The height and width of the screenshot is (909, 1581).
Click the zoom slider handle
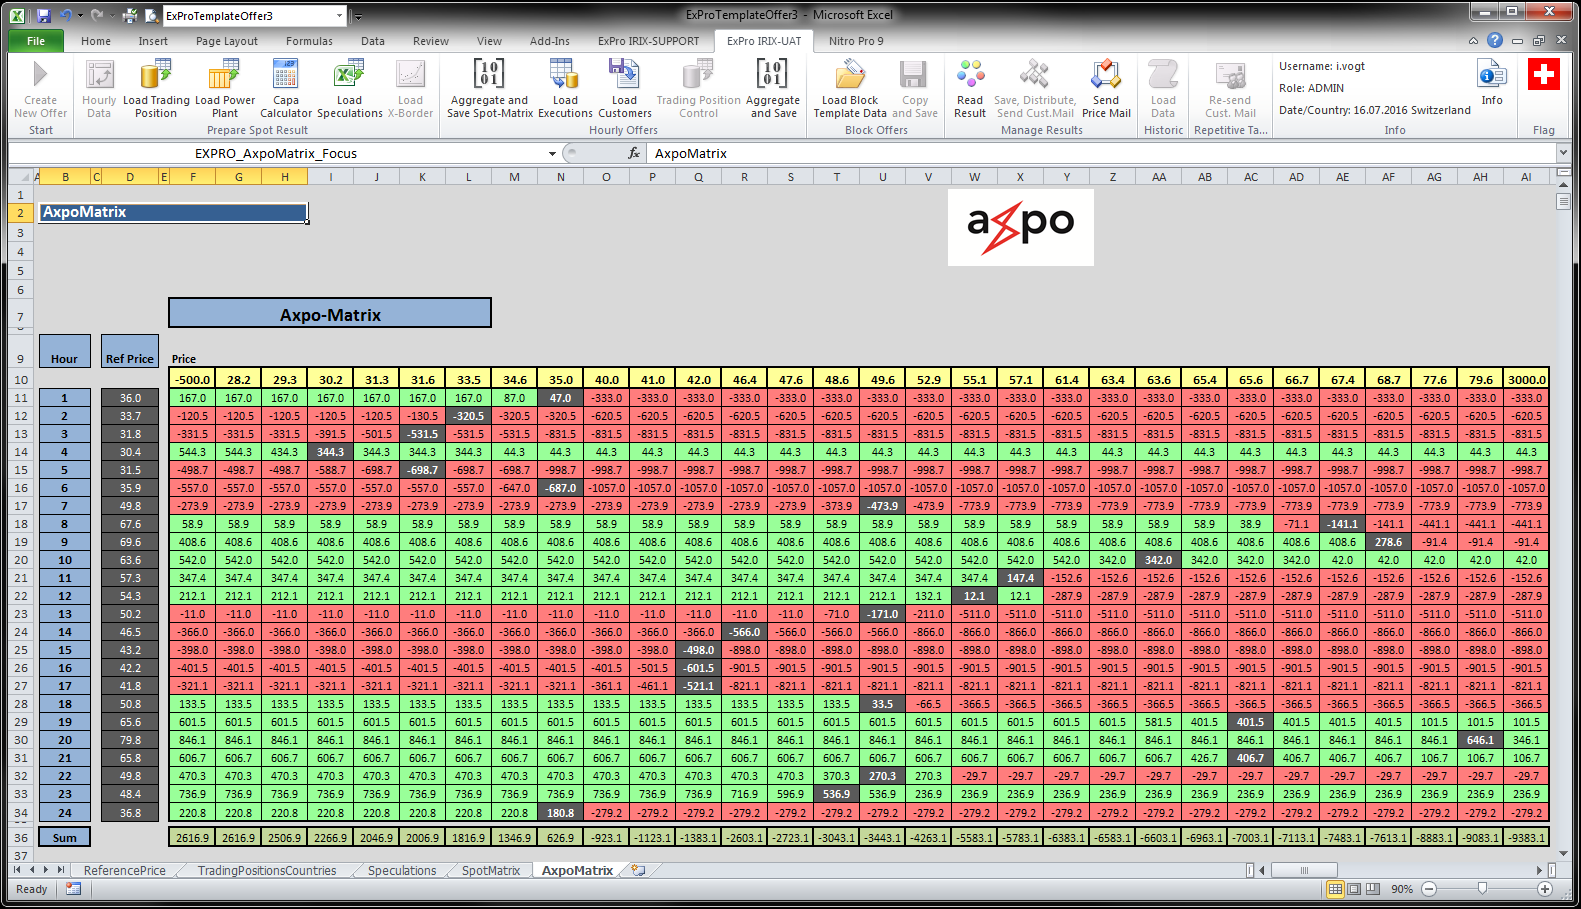[x=1482, y=889]
